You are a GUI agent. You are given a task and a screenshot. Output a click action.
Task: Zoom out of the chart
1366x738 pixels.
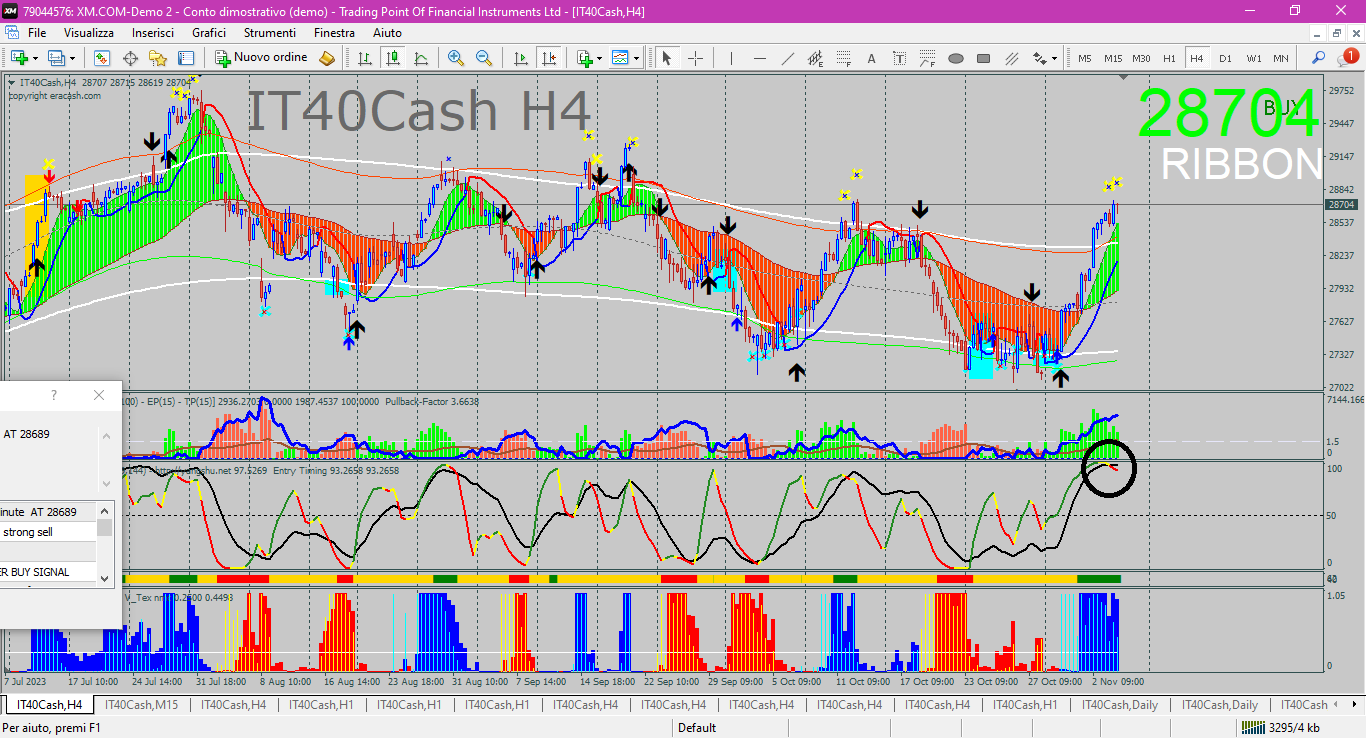[484, 58]
